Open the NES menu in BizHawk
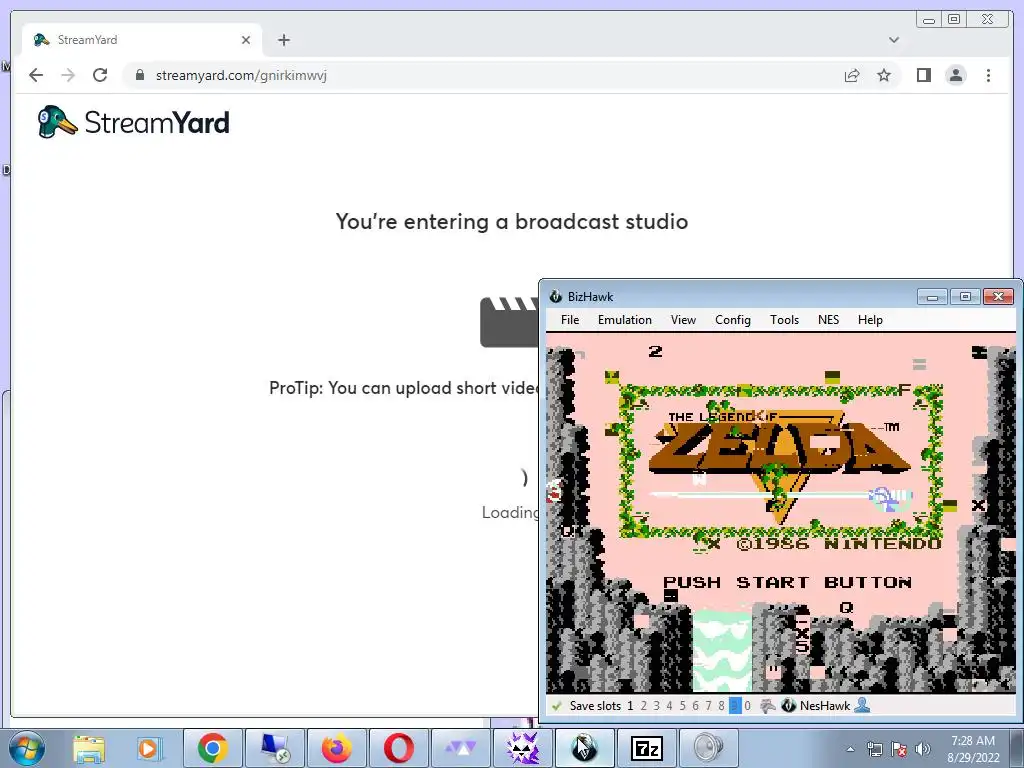 [x=828, y=320]
